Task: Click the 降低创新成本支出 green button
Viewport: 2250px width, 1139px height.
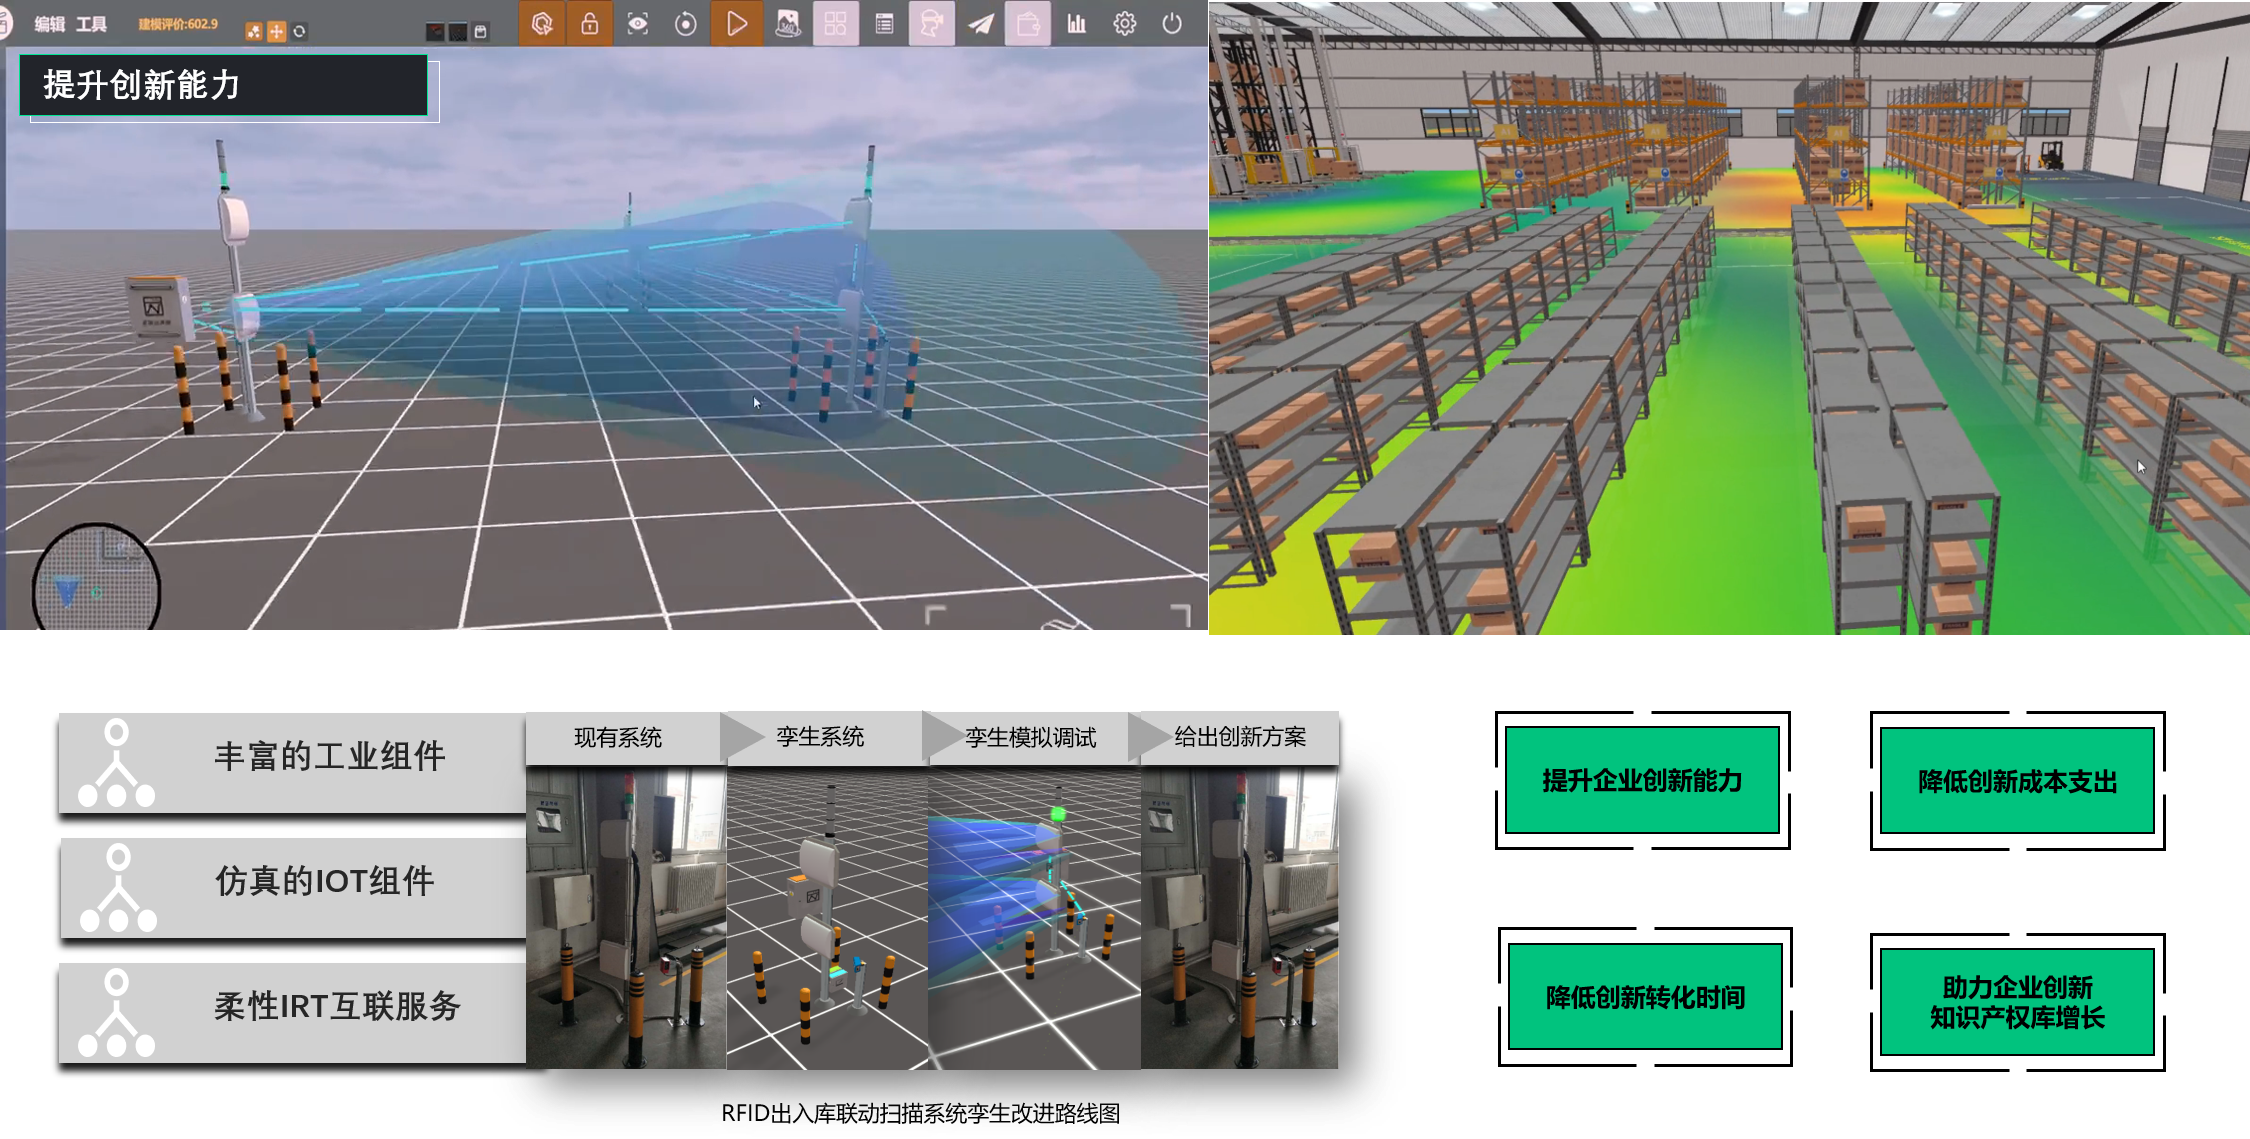Action: pyautogui.click(x=2017, y=781)
